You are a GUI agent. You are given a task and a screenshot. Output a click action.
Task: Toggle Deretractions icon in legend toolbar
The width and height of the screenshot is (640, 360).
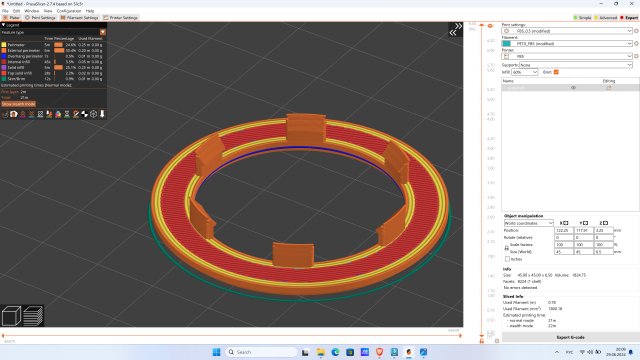(31, 114)
